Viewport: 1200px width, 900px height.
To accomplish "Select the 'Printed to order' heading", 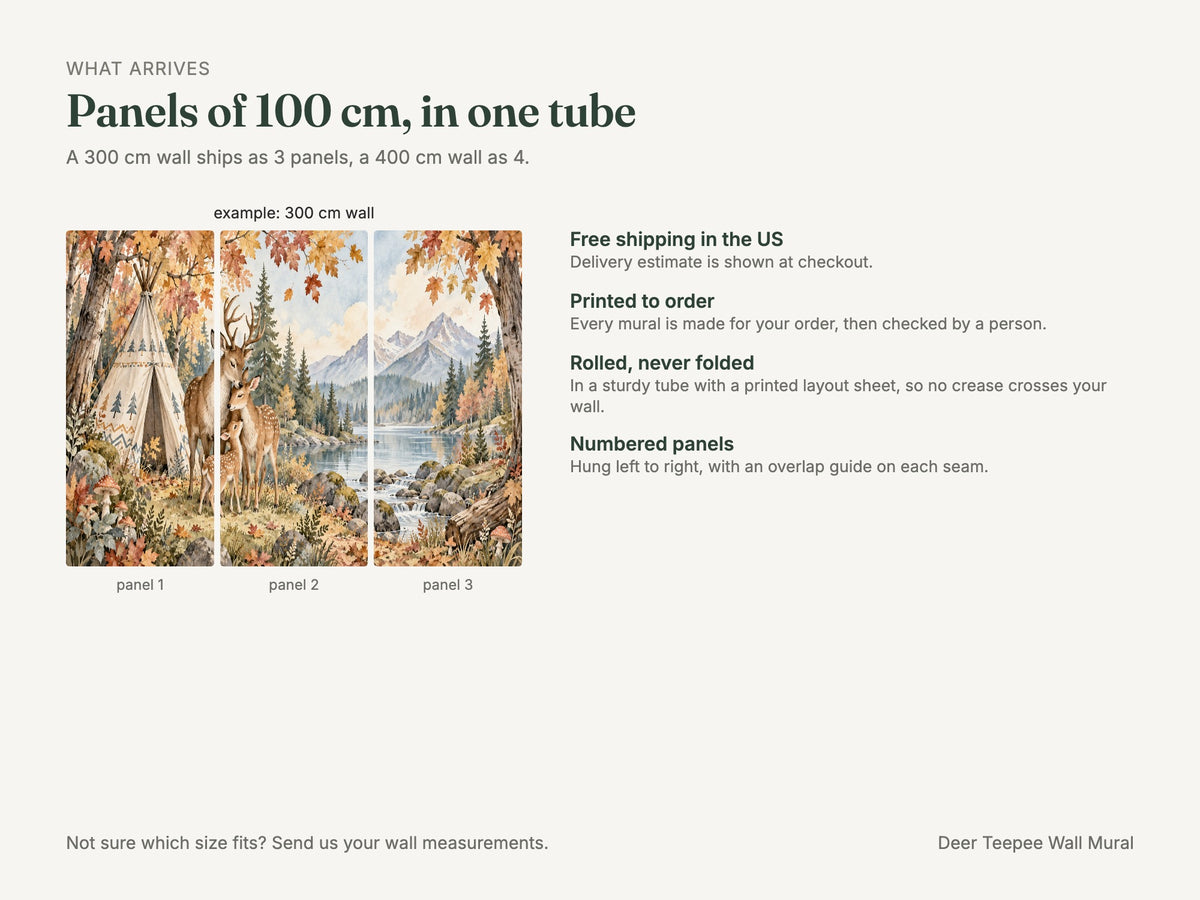I will [x=642, y=301].
